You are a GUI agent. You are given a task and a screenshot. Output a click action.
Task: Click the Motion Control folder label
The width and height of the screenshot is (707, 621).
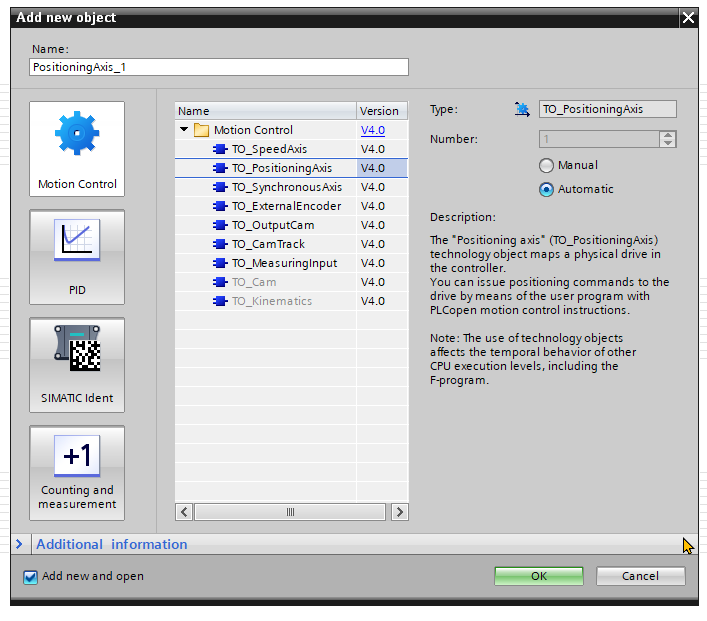(x=253, y=130)
